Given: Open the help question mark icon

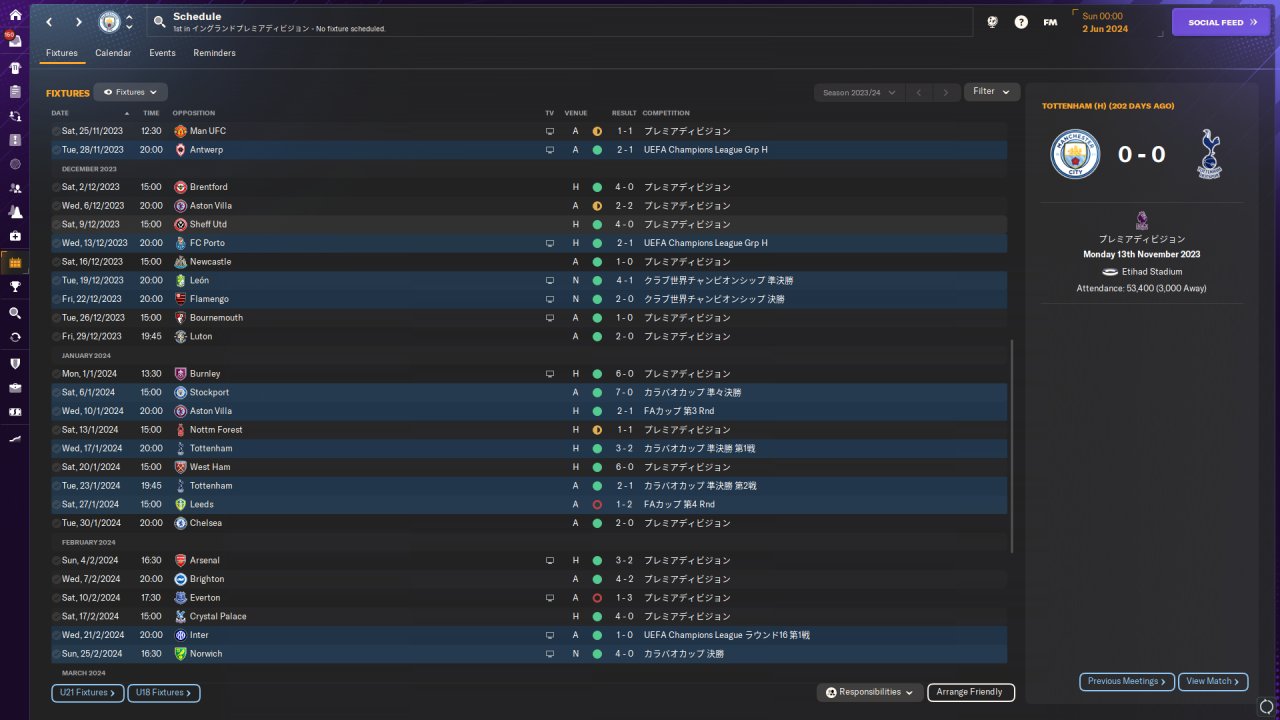Looking at the screenshot, I should (1021, 22).
